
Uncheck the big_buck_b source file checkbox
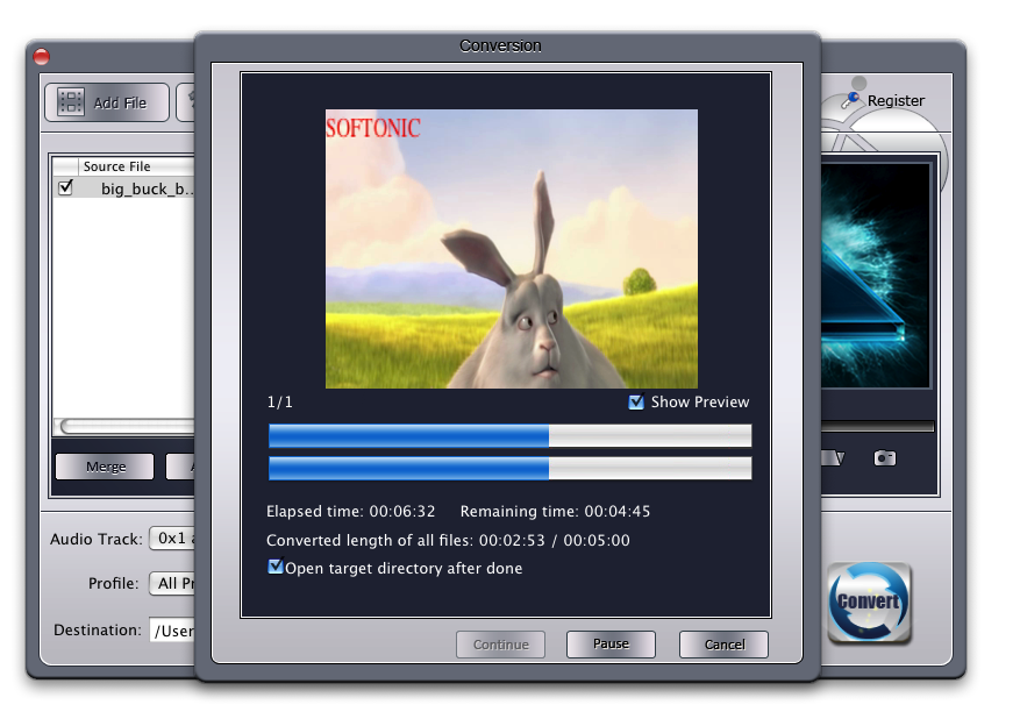(x=66, y=188)
